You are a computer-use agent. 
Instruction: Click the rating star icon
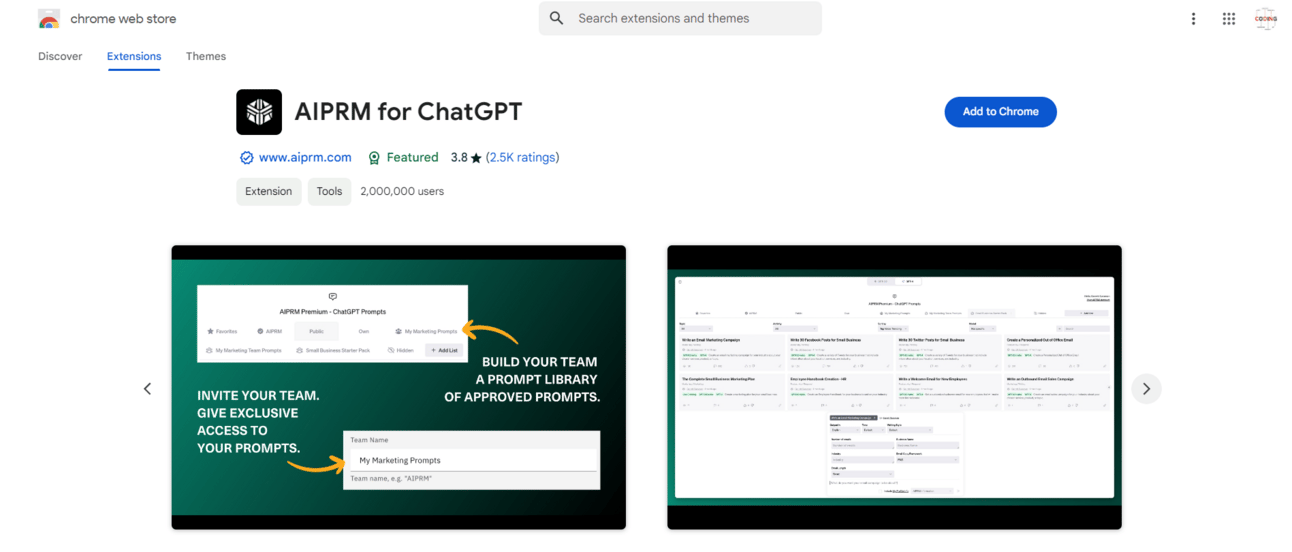click(x=476, y=158)
